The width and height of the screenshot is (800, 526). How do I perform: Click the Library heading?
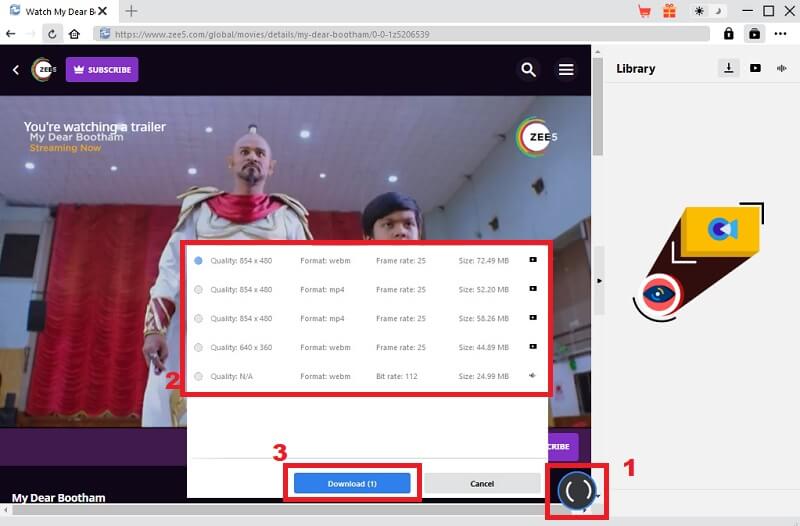click(x=635, y=68)
